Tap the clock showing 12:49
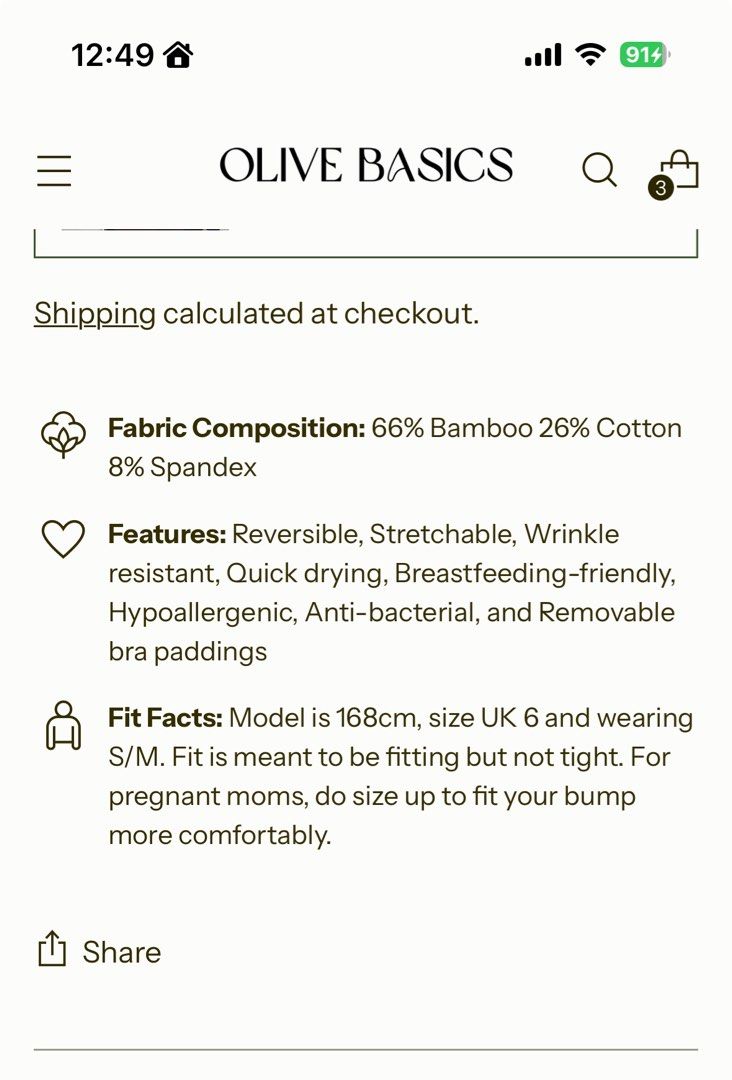 point(113,56)
